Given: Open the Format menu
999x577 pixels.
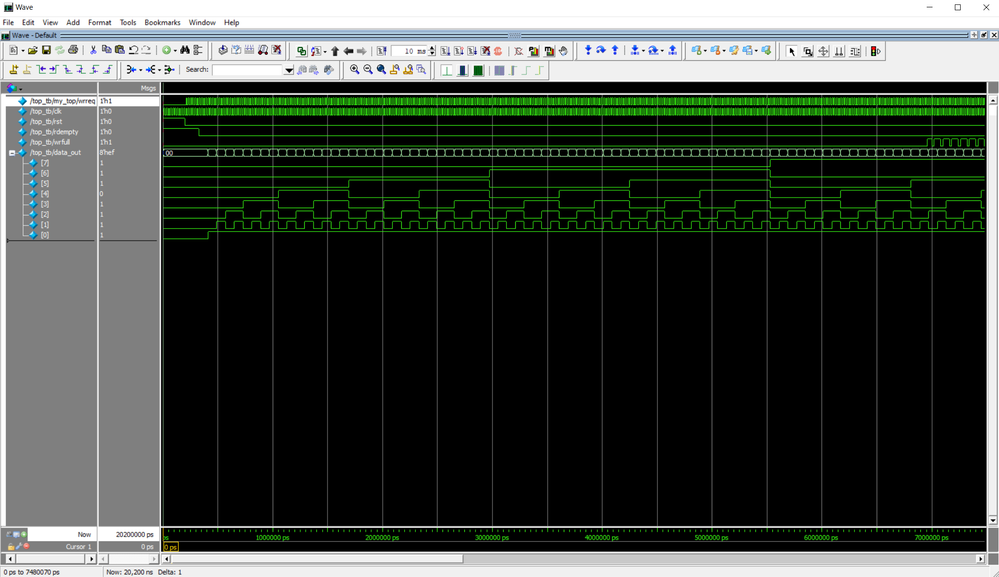Looking at the screenshot, I should pos(100,22).
